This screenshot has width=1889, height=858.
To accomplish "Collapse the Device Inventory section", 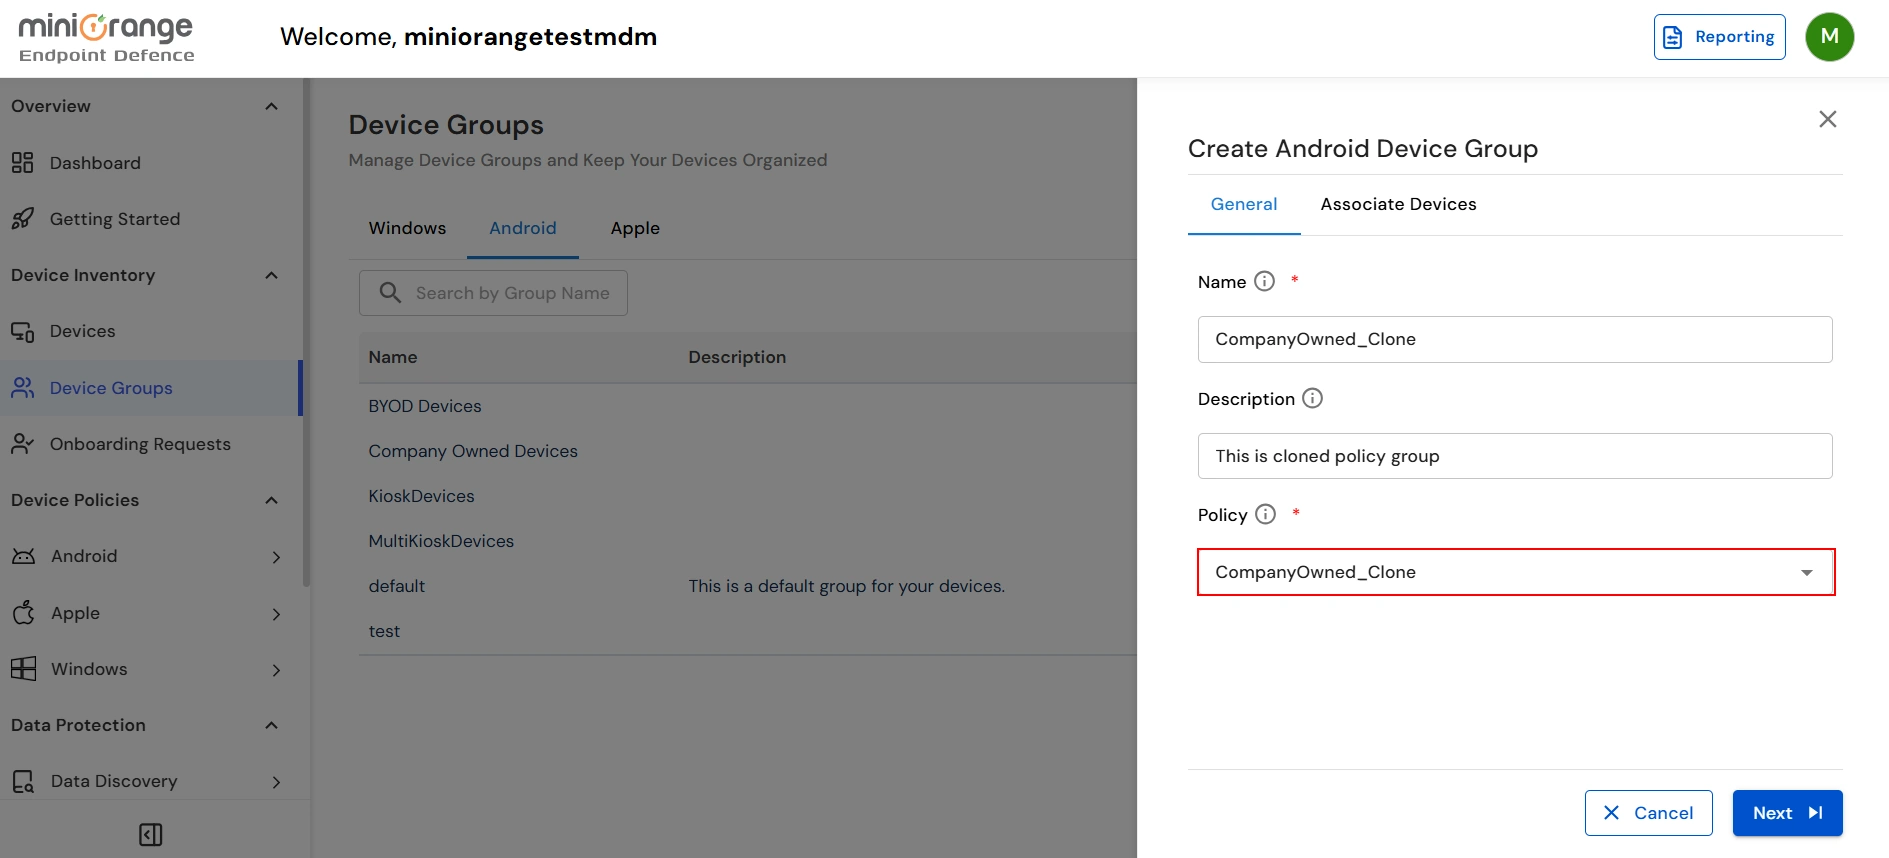I will click(x=271, y=275).
